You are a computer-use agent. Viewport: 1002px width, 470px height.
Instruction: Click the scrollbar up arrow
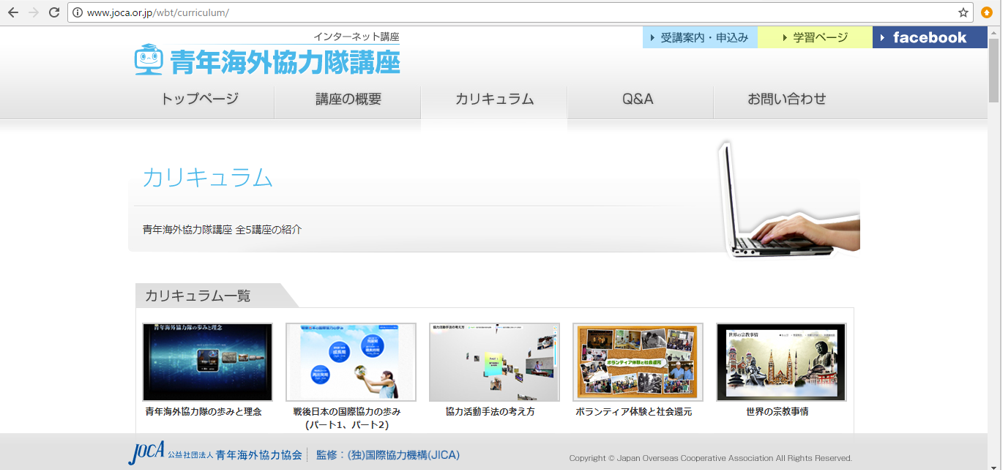tap(994, 31)
